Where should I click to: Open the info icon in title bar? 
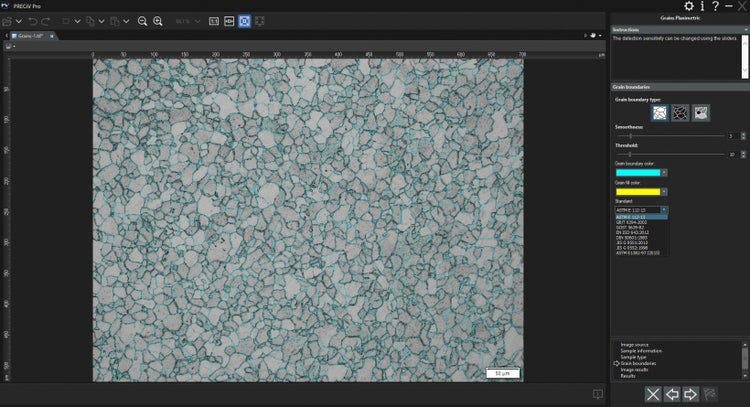702,7
